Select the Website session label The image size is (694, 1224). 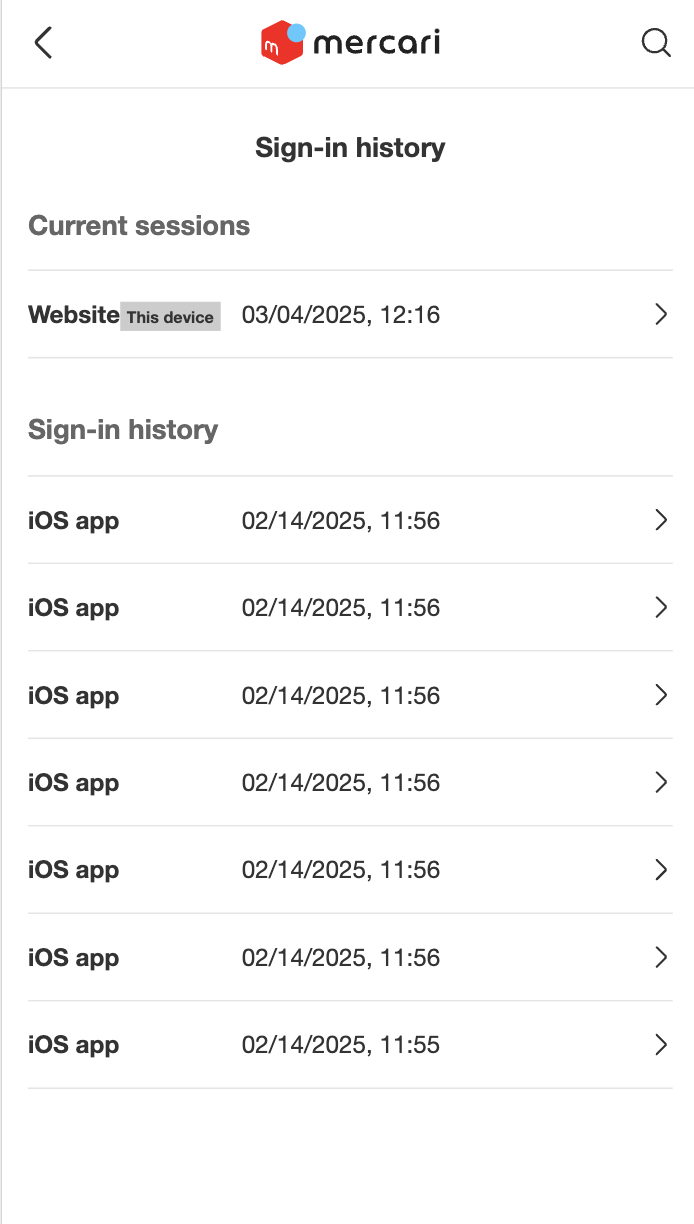74,315
